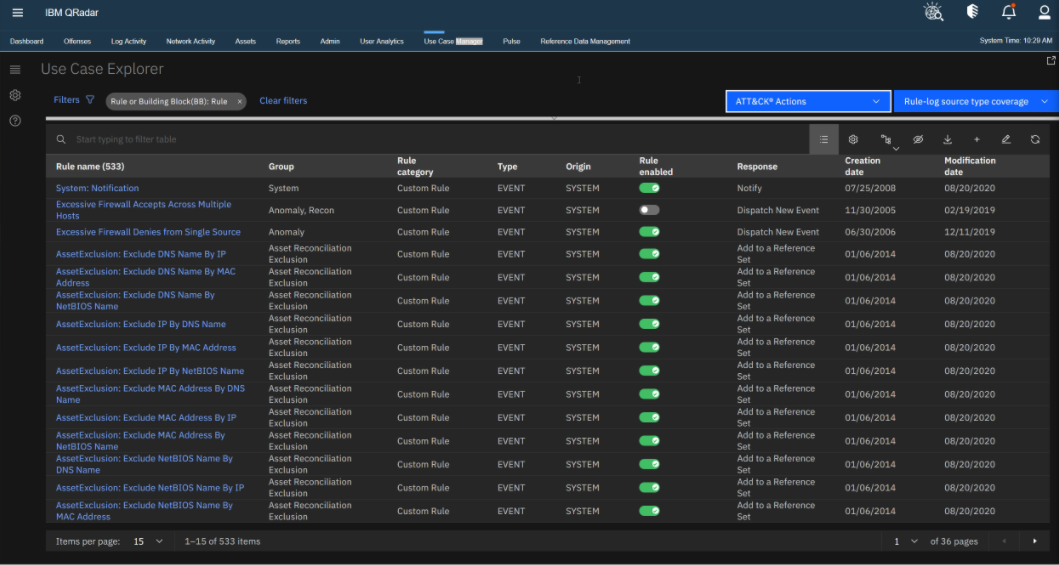Screen dimensions: 1059x565
Task: Click the Clear filters link
Action: tap(283, 101)
